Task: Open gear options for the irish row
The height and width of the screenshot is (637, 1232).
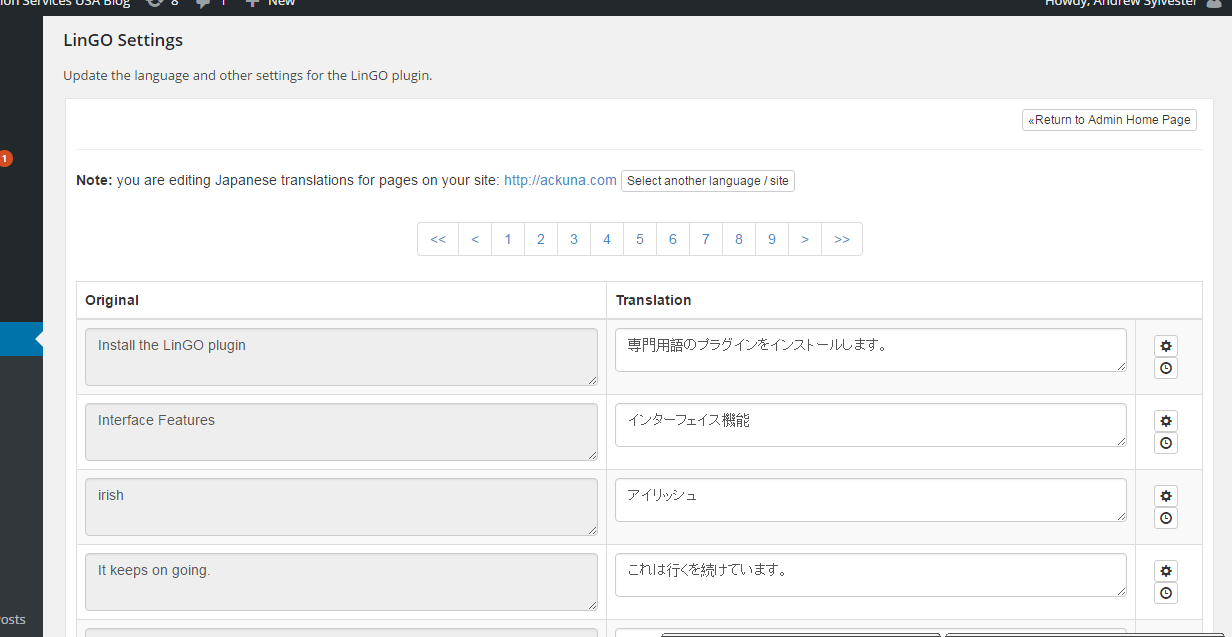Action: [1166, 495]
